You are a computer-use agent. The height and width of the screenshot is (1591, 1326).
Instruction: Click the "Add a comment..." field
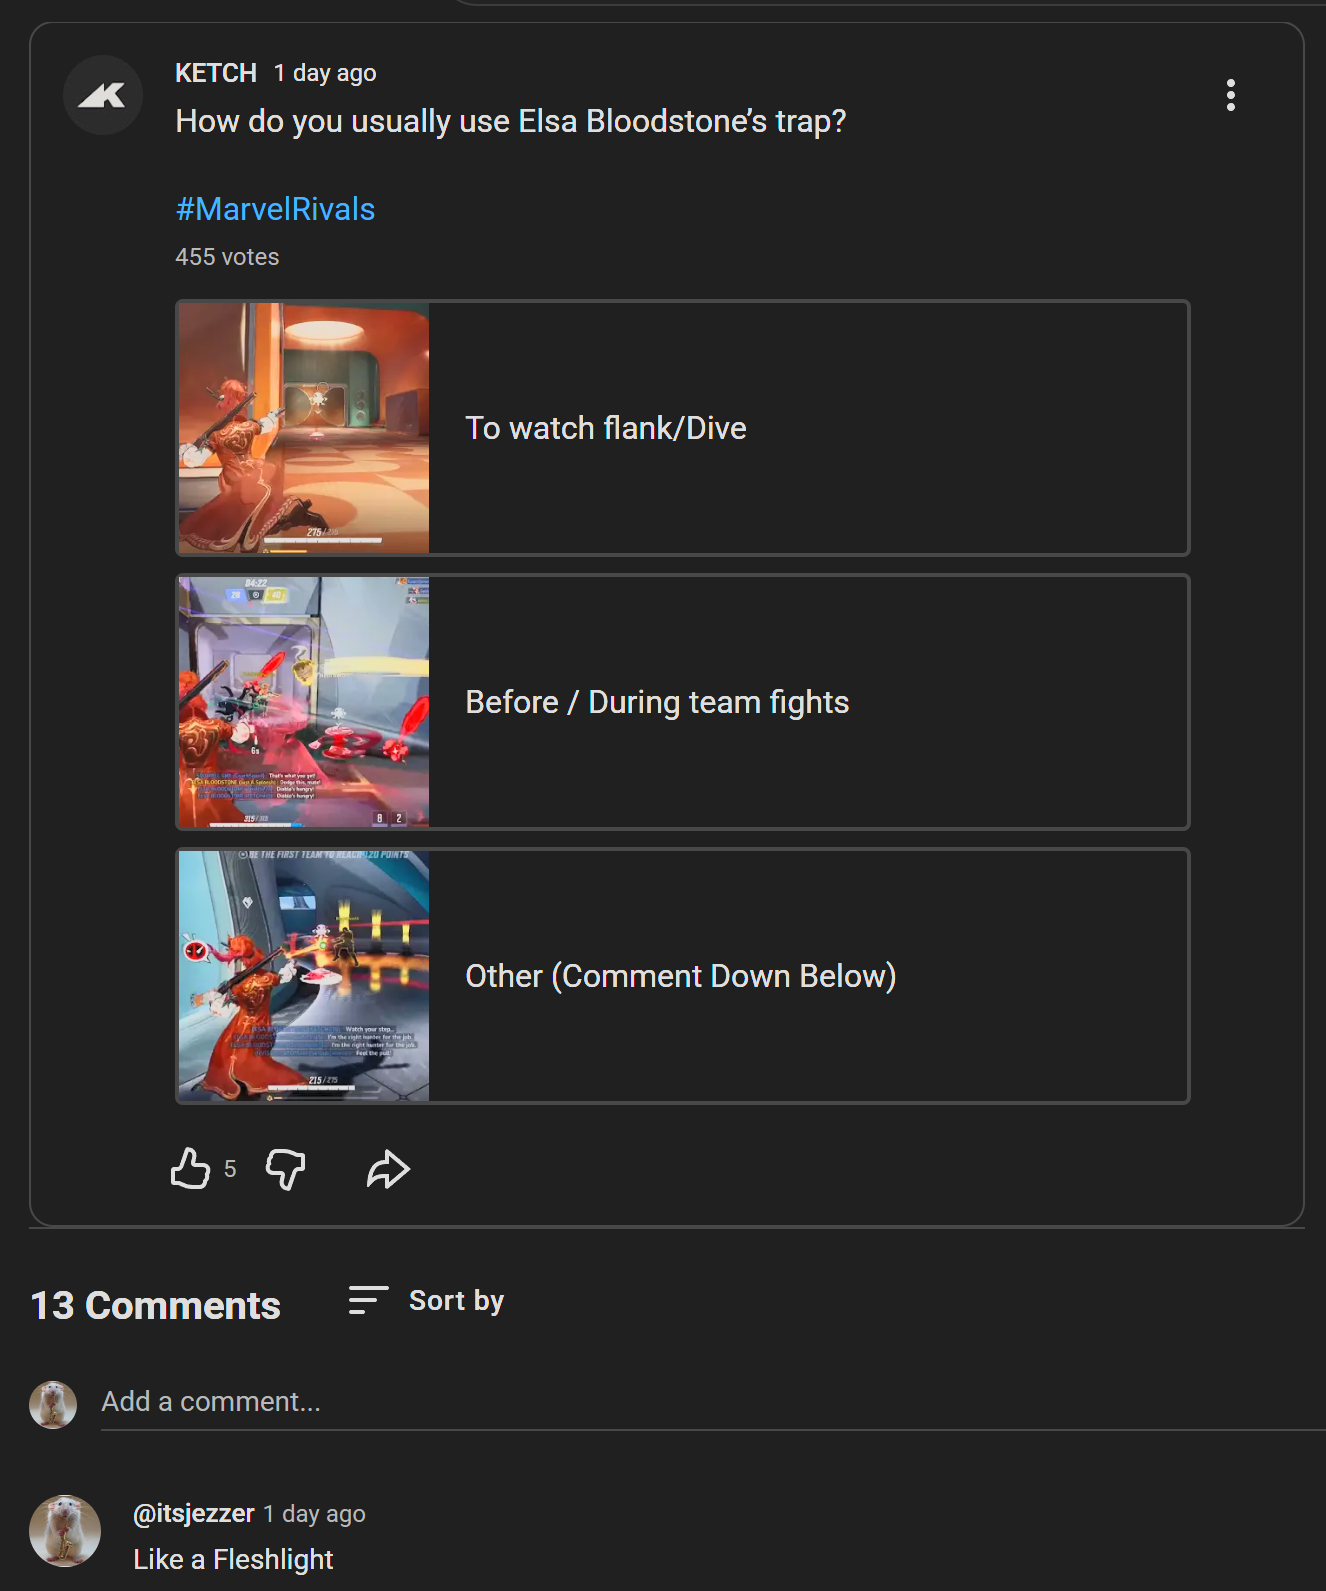700,1402
